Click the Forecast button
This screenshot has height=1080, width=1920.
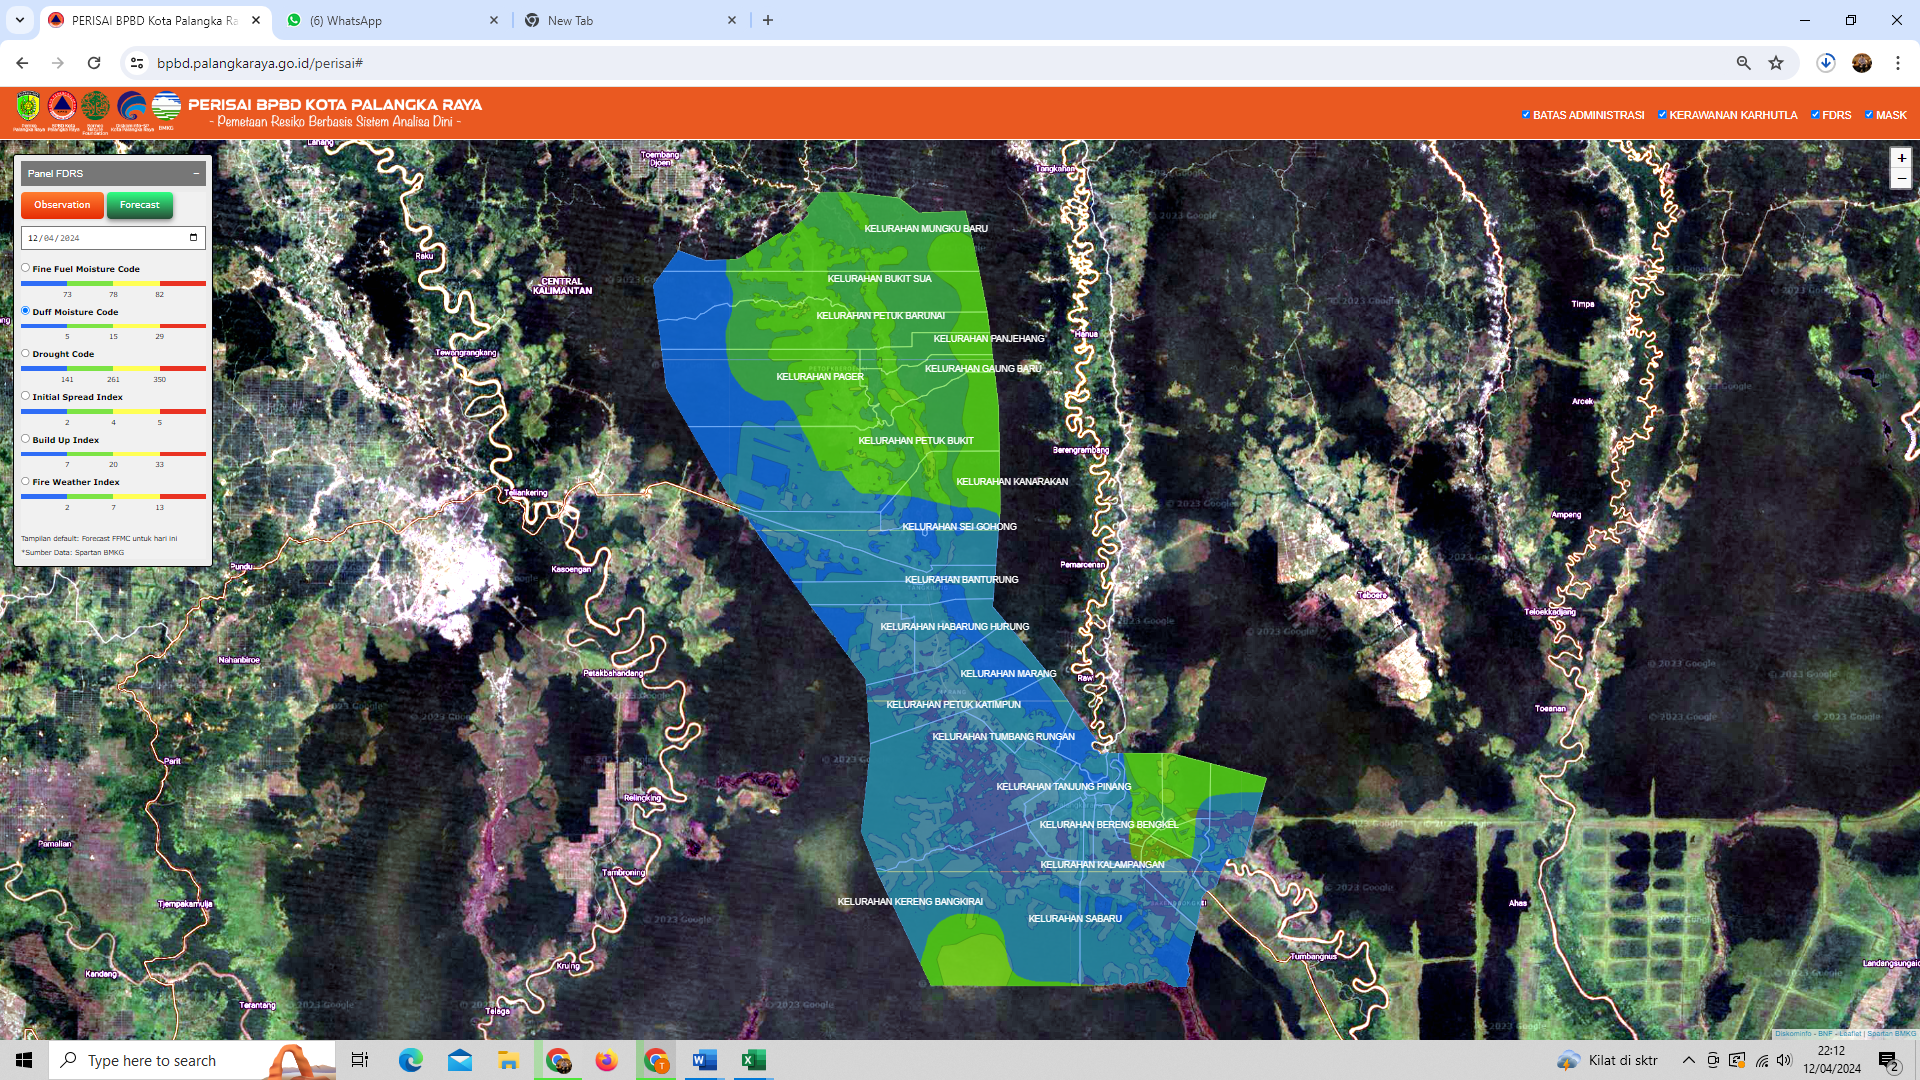point(140,205)
